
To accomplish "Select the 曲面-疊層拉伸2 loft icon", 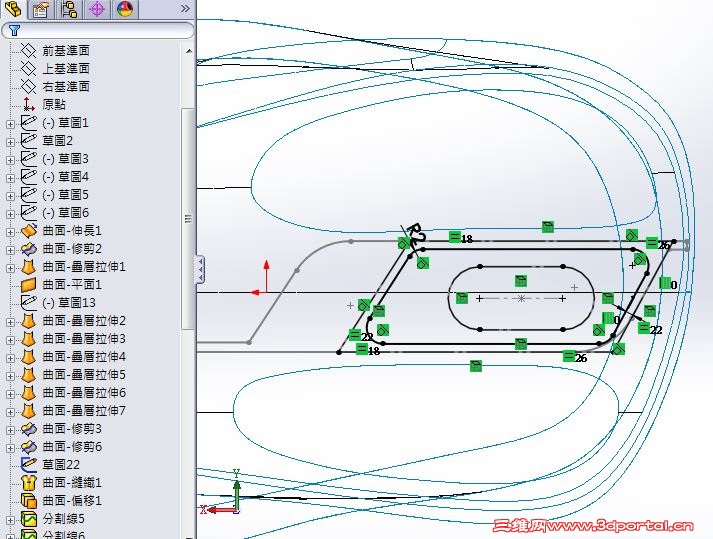I will (29, 321).
